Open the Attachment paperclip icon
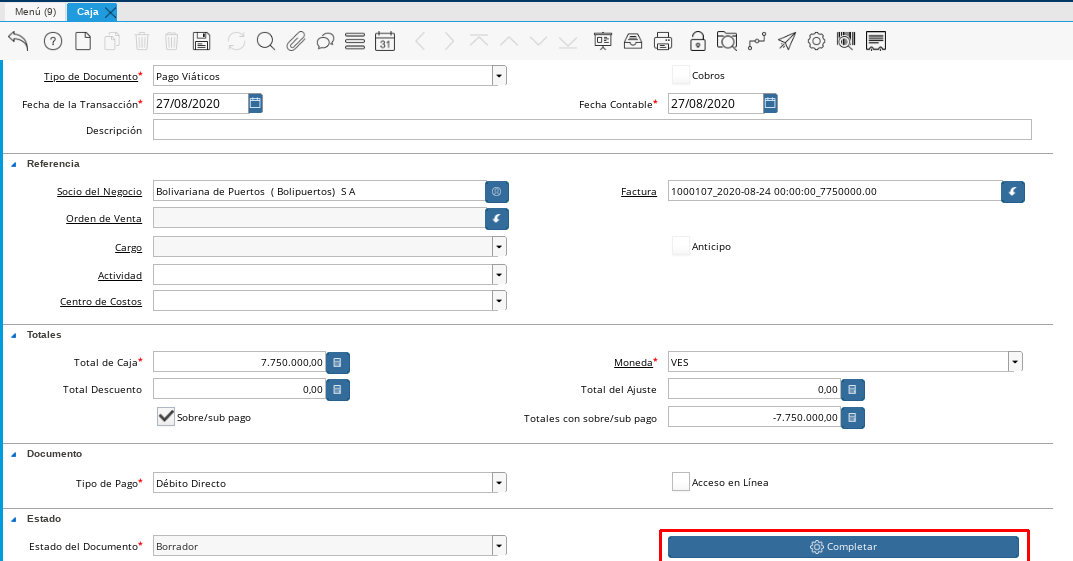 point(295,41)
